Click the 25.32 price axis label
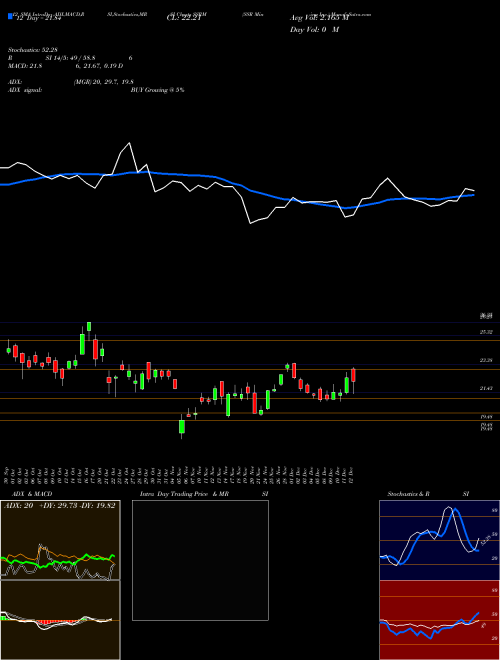 tap(487, 332)
